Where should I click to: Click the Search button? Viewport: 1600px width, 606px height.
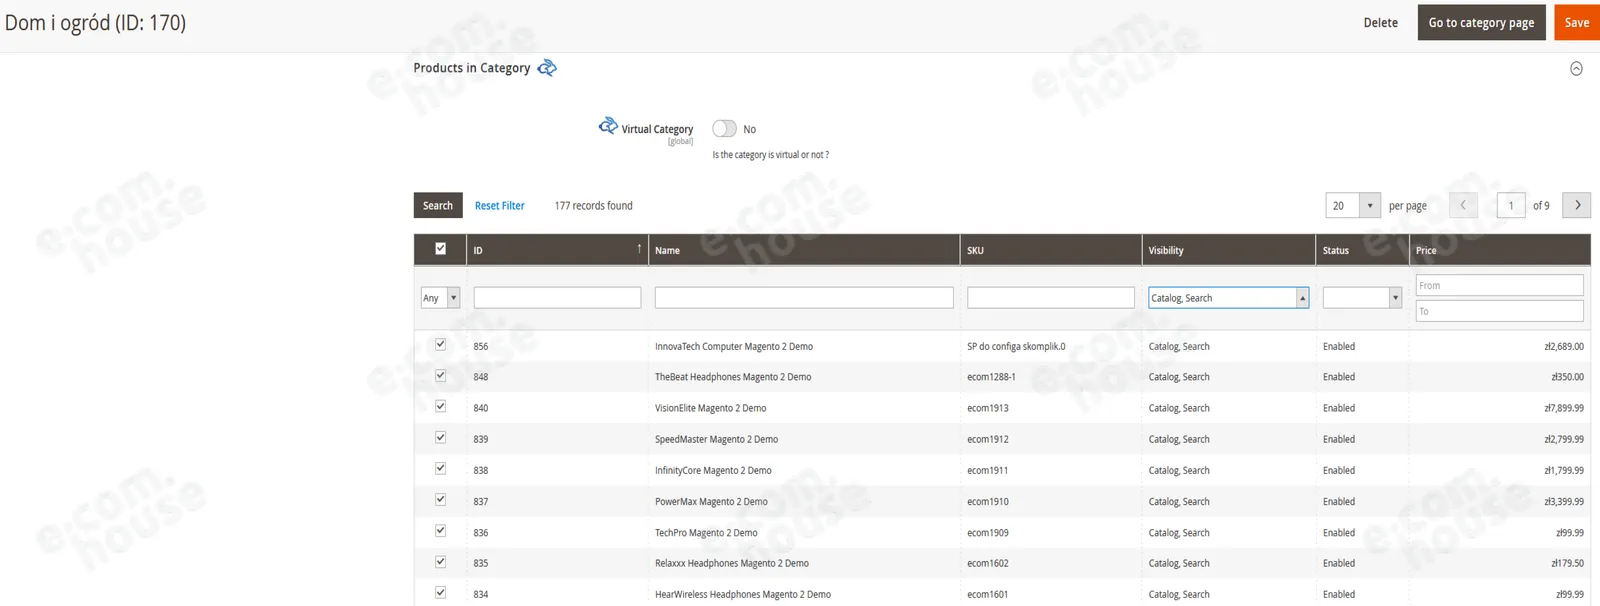pos(438,205)
